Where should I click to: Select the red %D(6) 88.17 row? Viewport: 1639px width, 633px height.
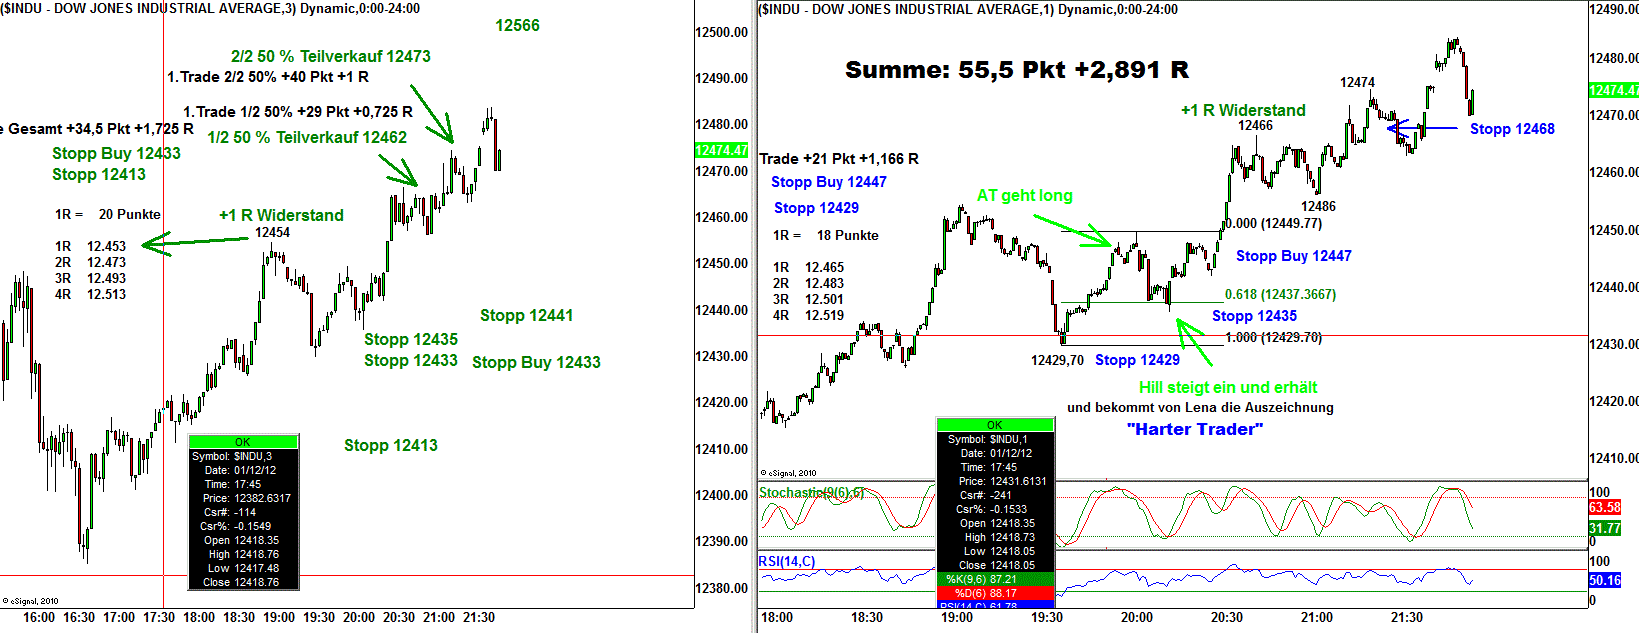pyautogui.click(x=994, y=593)
